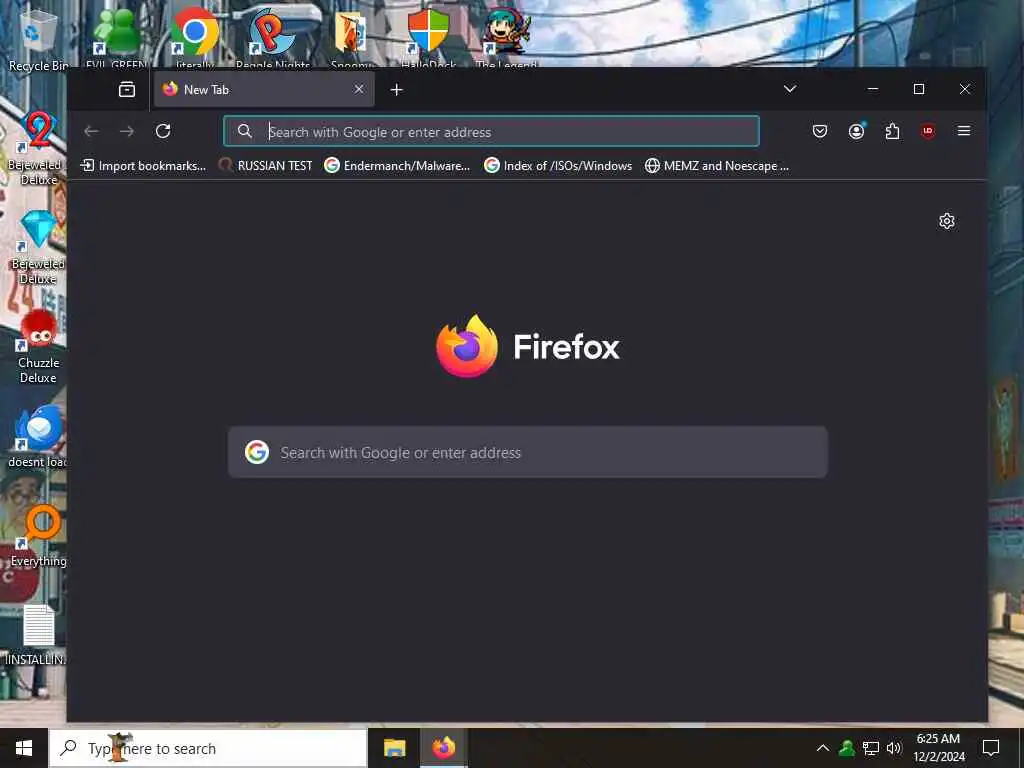The width and height of the screenshot is (1024, 768).
Task: Select Google Chrome desktop shortcut
Action: coord(194,38)
